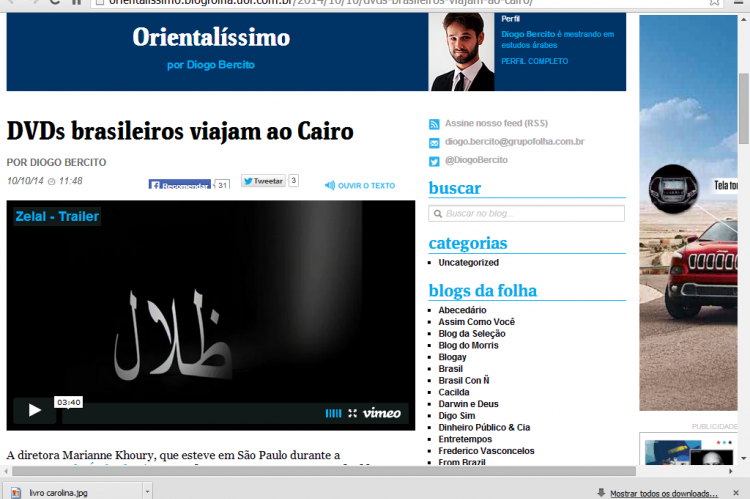The height and width of the screenshot is (499, 750).
Task: Bookmark this page with star icon
Action: click(x=715, y=2)
